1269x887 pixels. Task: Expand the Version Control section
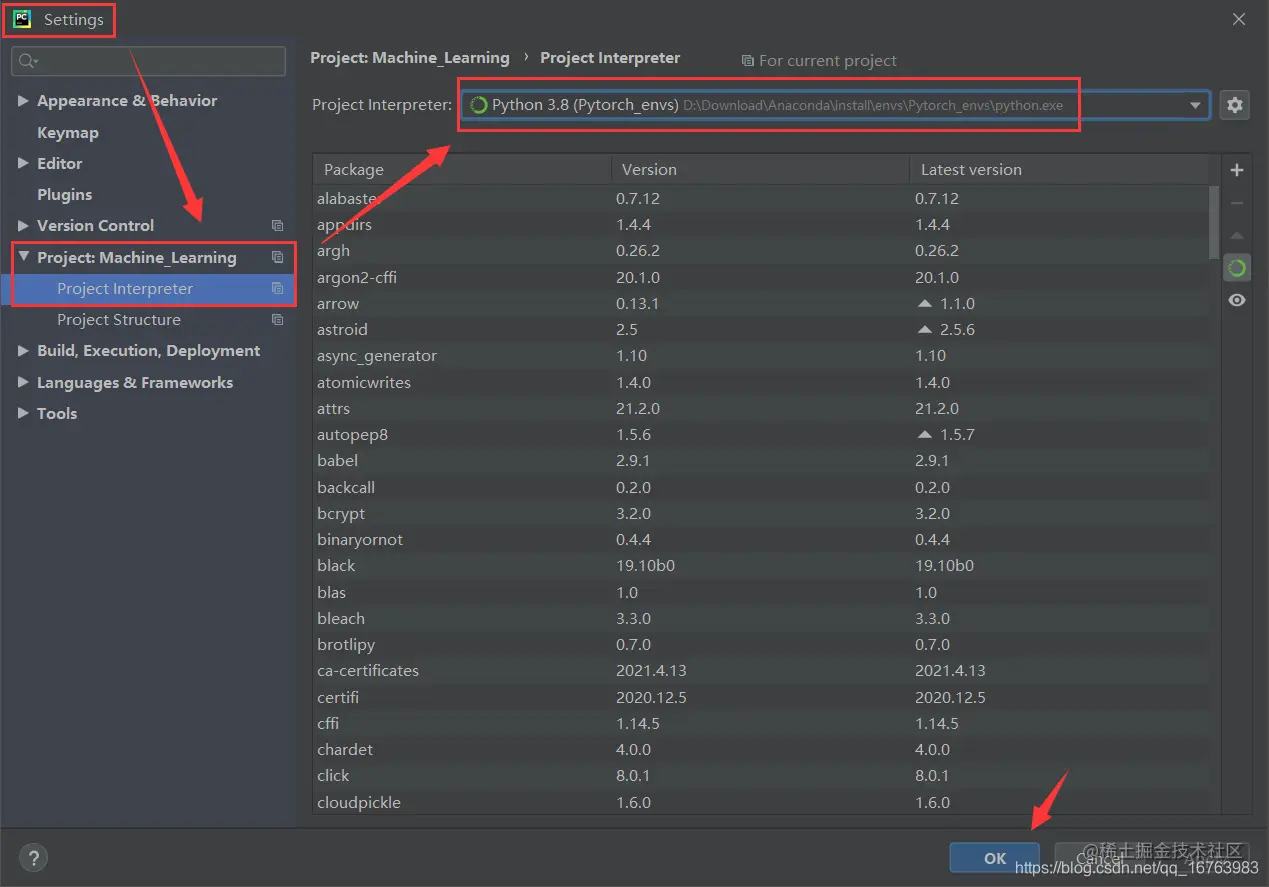23,226
